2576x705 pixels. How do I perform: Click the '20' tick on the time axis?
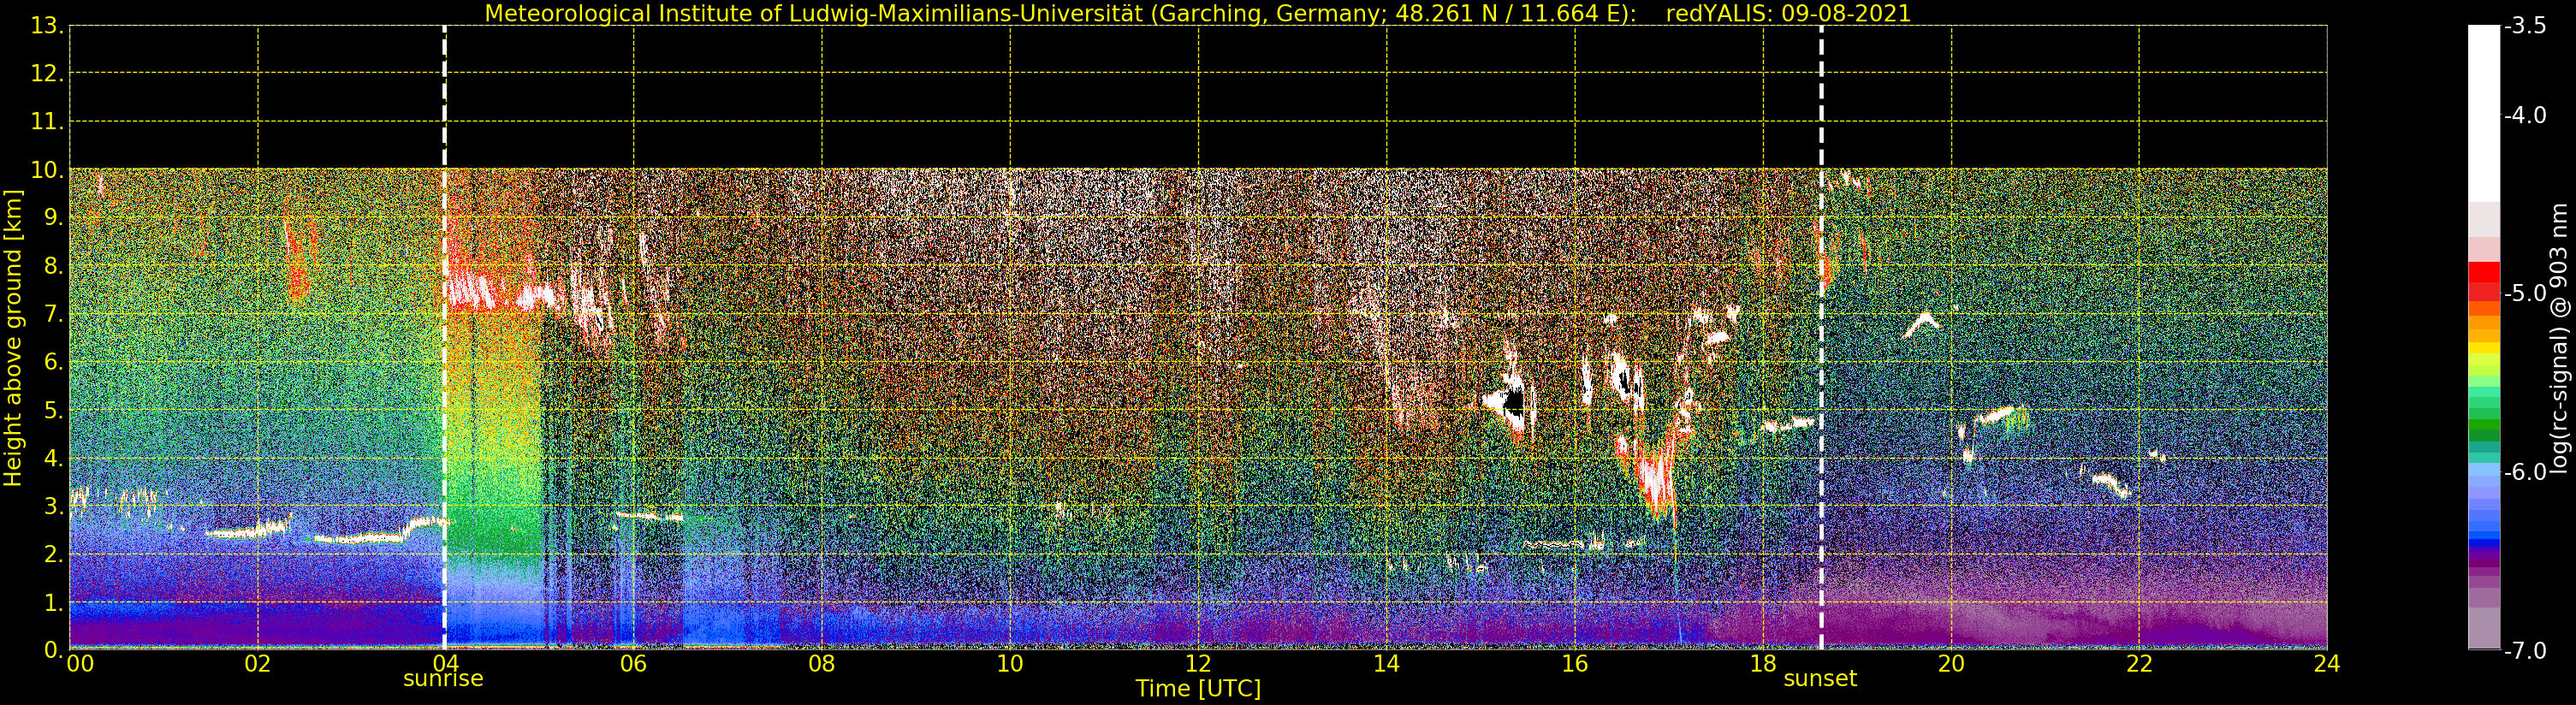point(1951,664)
